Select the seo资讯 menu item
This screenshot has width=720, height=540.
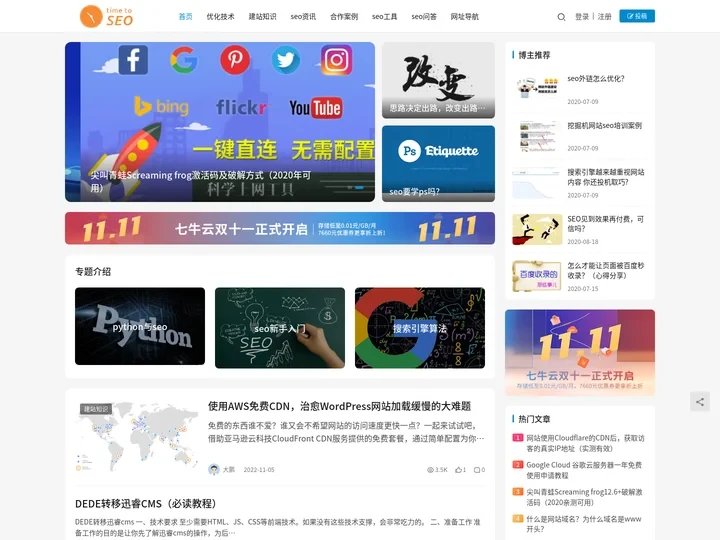(303, 17)
